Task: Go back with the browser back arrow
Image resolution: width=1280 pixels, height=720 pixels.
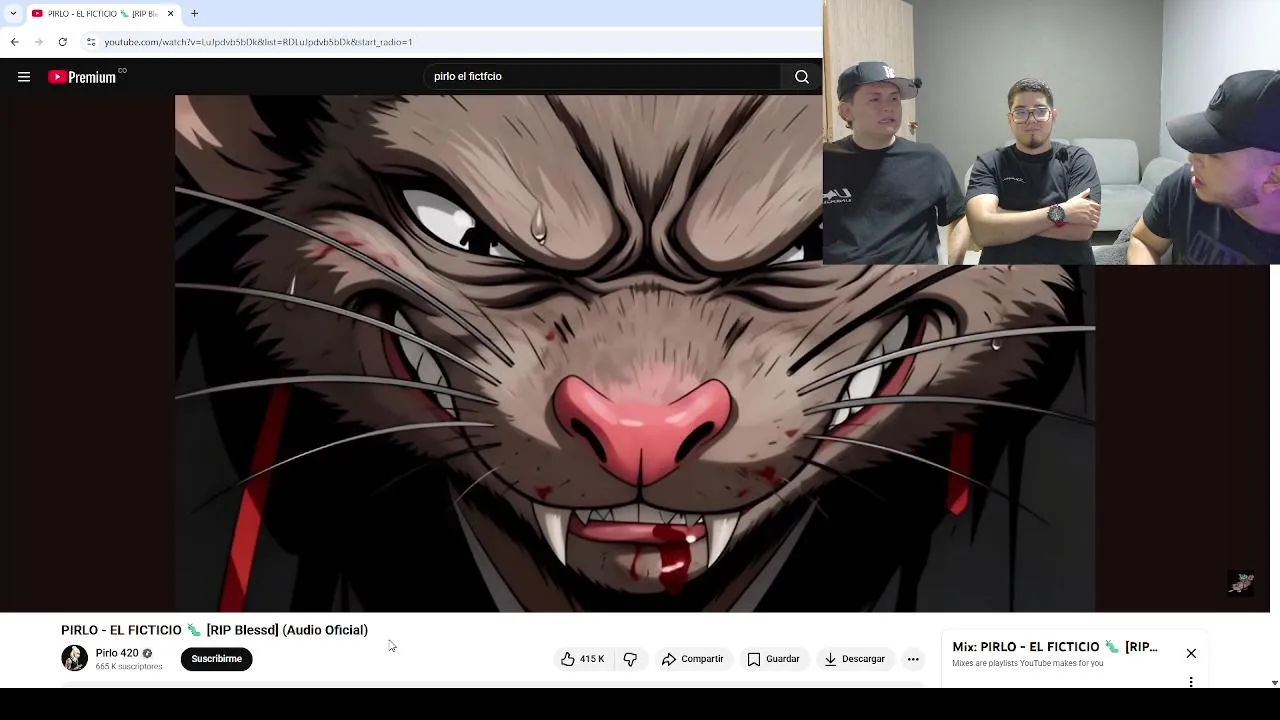Action: click(15, 42)
